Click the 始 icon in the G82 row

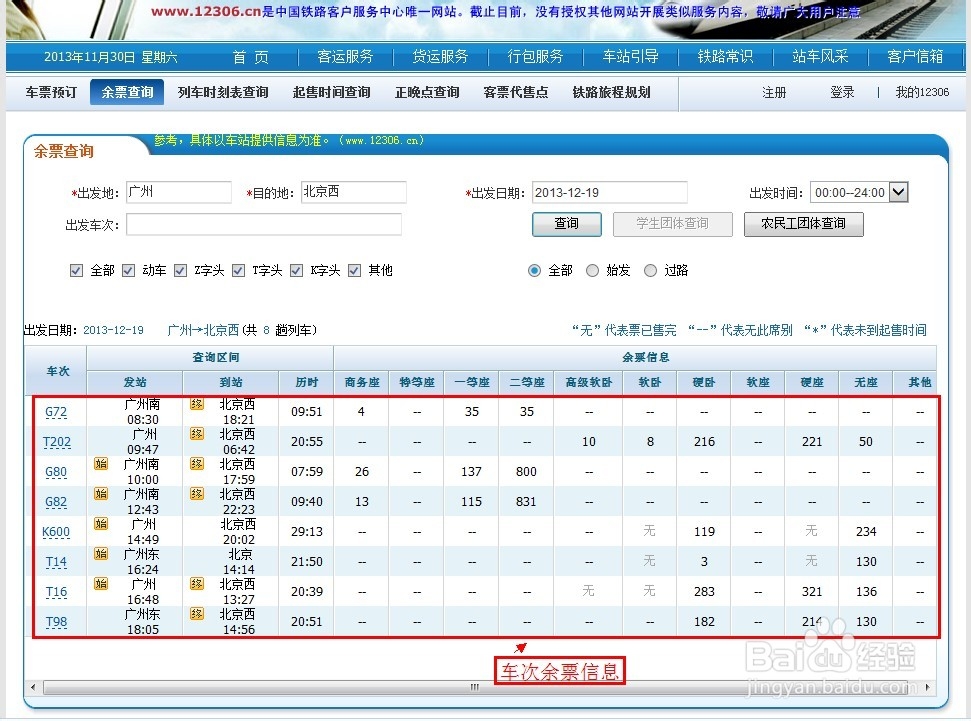[101, 494]
